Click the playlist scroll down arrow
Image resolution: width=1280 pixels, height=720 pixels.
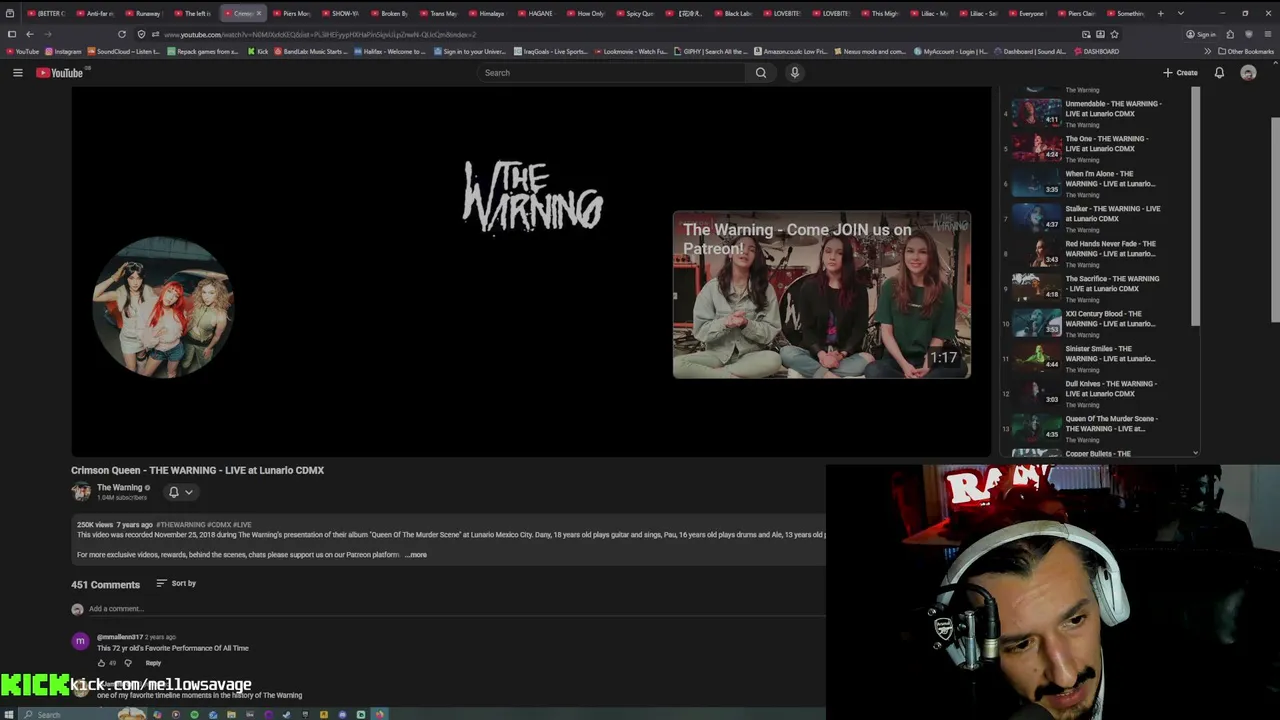pyautogui.click(x=1195, y=453)
